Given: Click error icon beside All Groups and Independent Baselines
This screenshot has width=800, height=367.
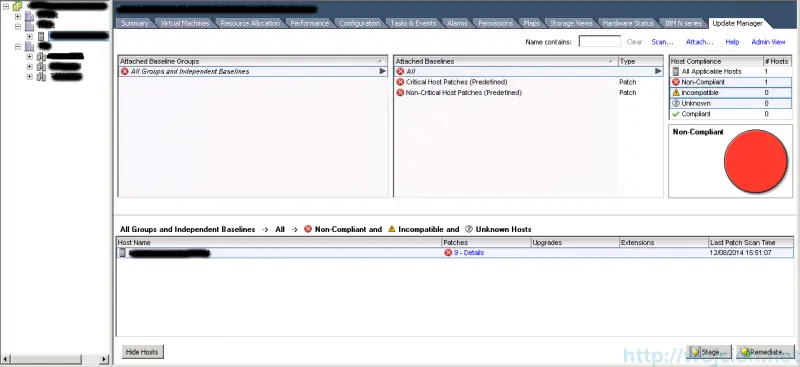Looking at the screenshot, I should click(x=124, y=71).
